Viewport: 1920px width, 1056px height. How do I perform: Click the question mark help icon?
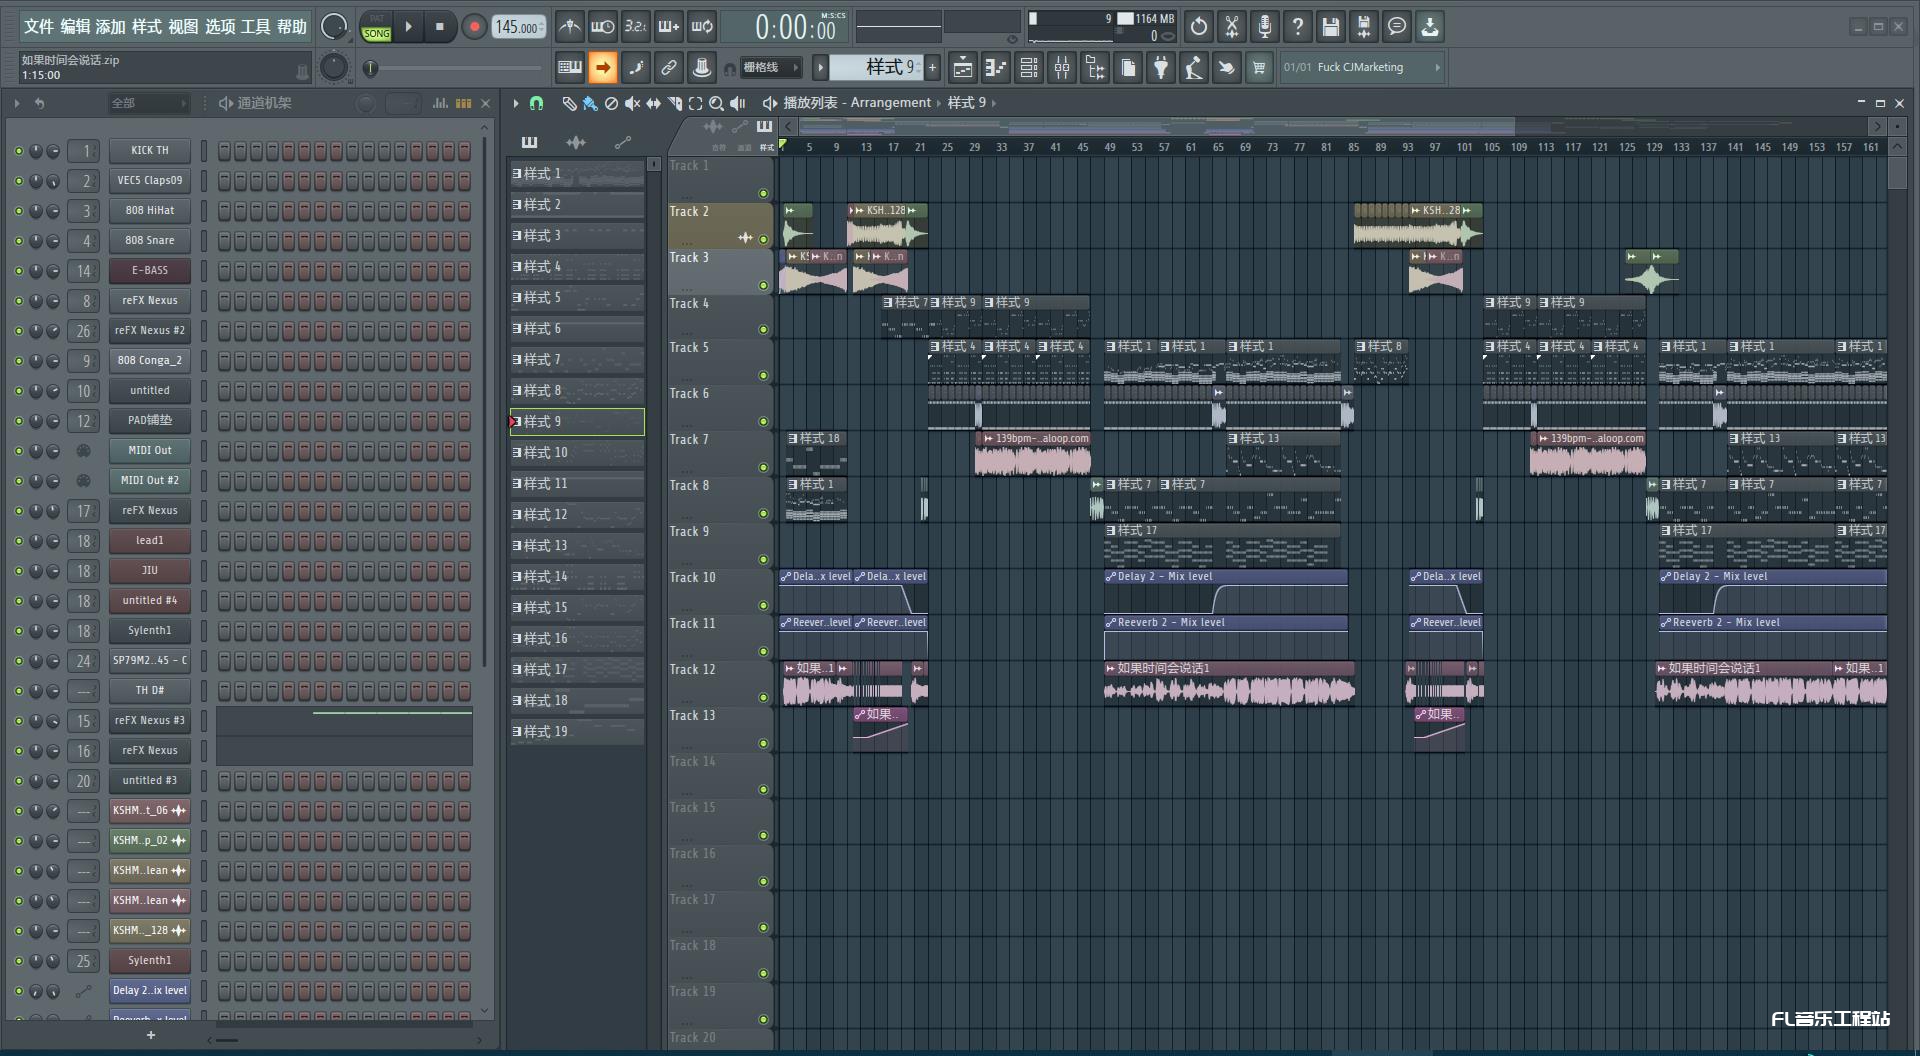tap(1297, 27)
